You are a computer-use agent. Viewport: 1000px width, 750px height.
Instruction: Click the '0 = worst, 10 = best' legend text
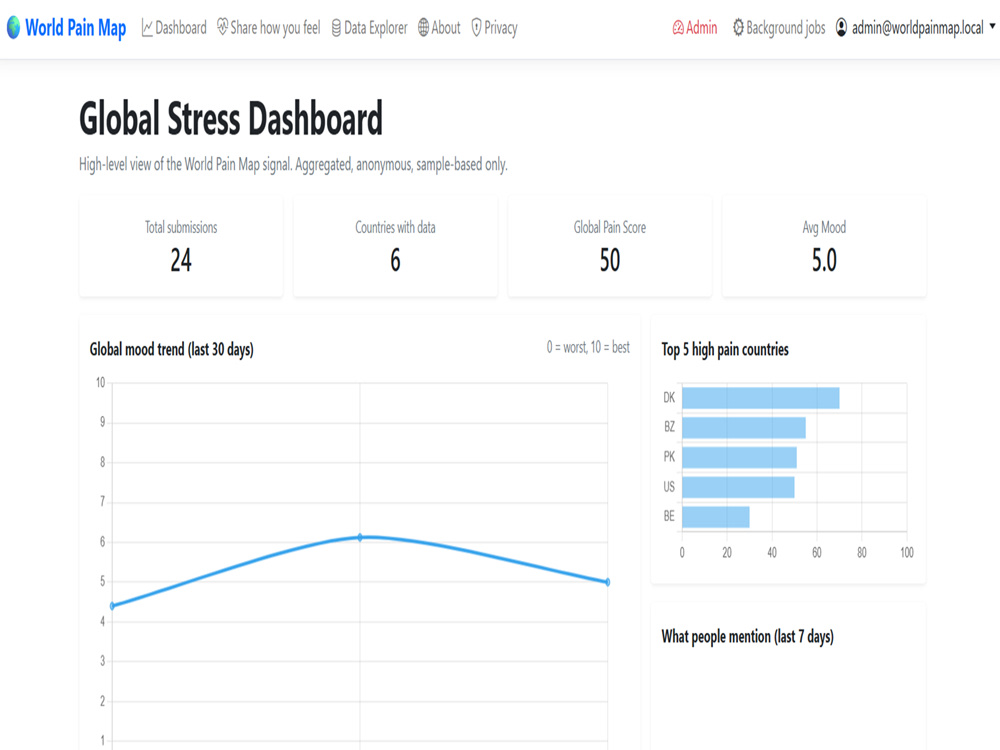coord(588,347)
